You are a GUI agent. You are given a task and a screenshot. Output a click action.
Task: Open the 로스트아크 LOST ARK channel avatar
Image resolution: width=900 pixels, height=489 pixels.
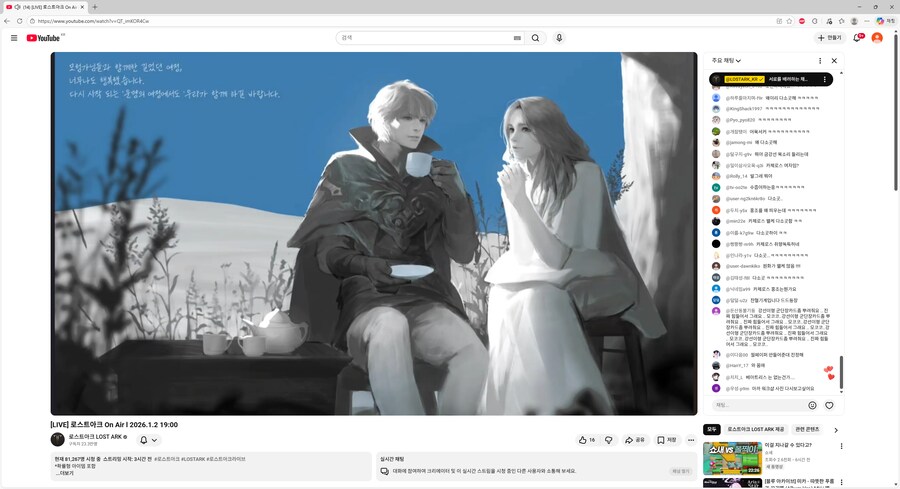[57, 440]
